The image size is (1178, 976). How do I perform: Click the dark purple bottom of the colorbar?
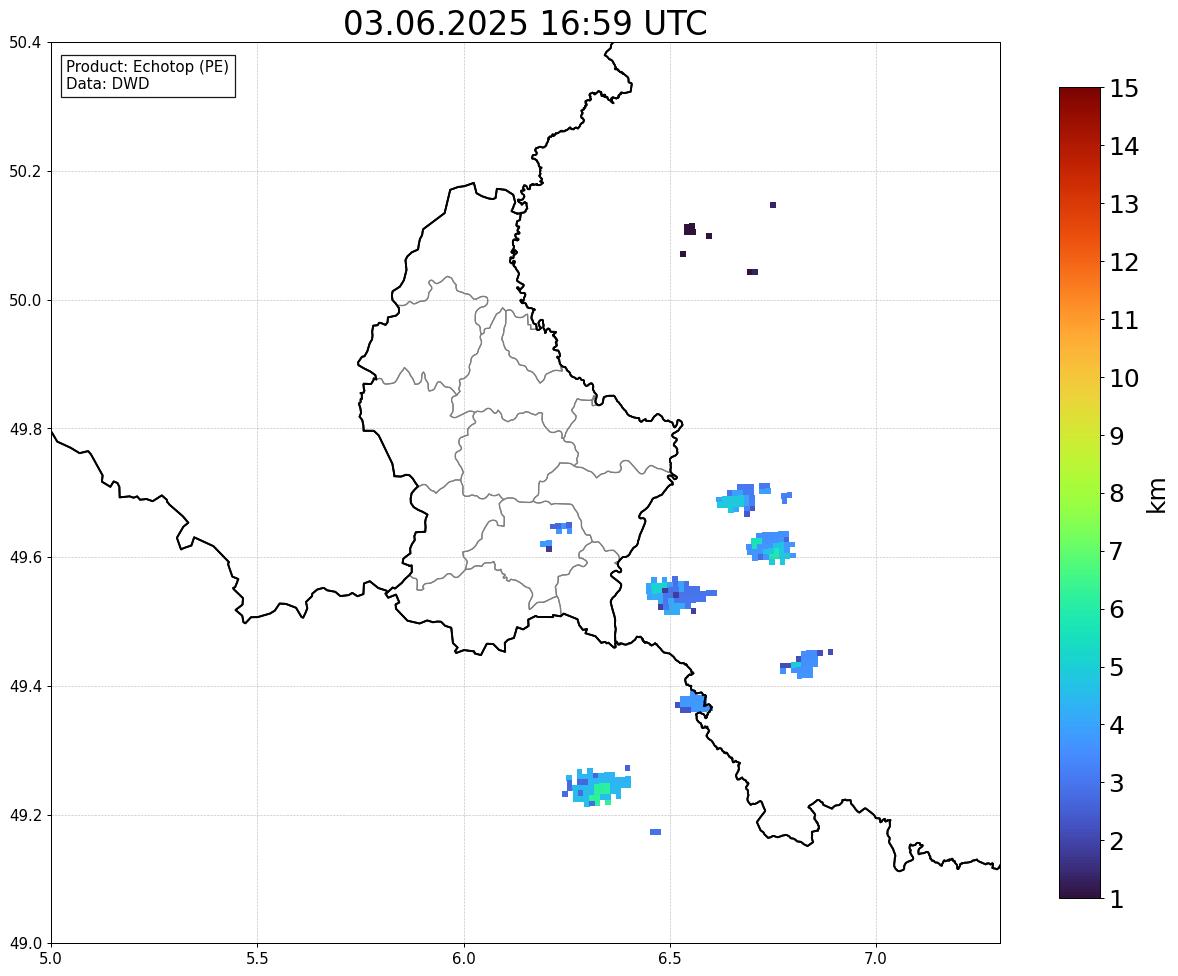tap(1080, 890)
